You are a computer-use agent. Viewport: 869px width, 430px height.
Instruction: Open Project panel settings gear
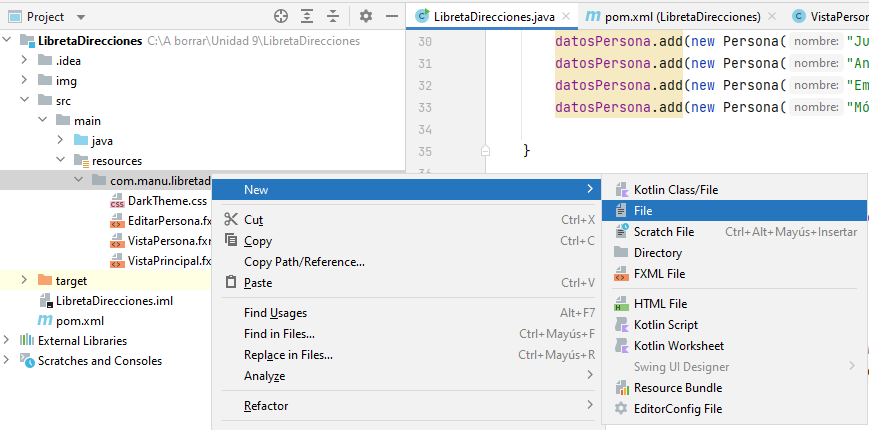coord(366,17)
